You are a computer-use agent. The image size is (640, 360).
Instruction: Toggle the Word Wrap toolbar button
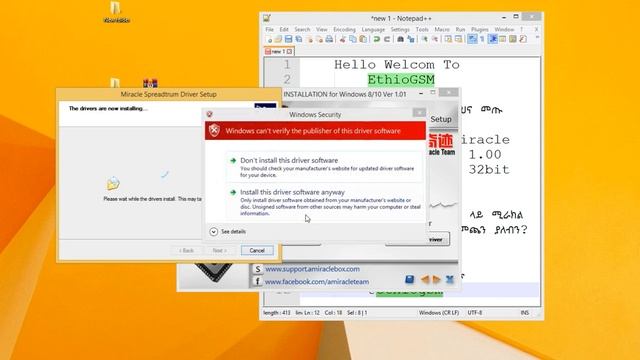coord(472,39)
